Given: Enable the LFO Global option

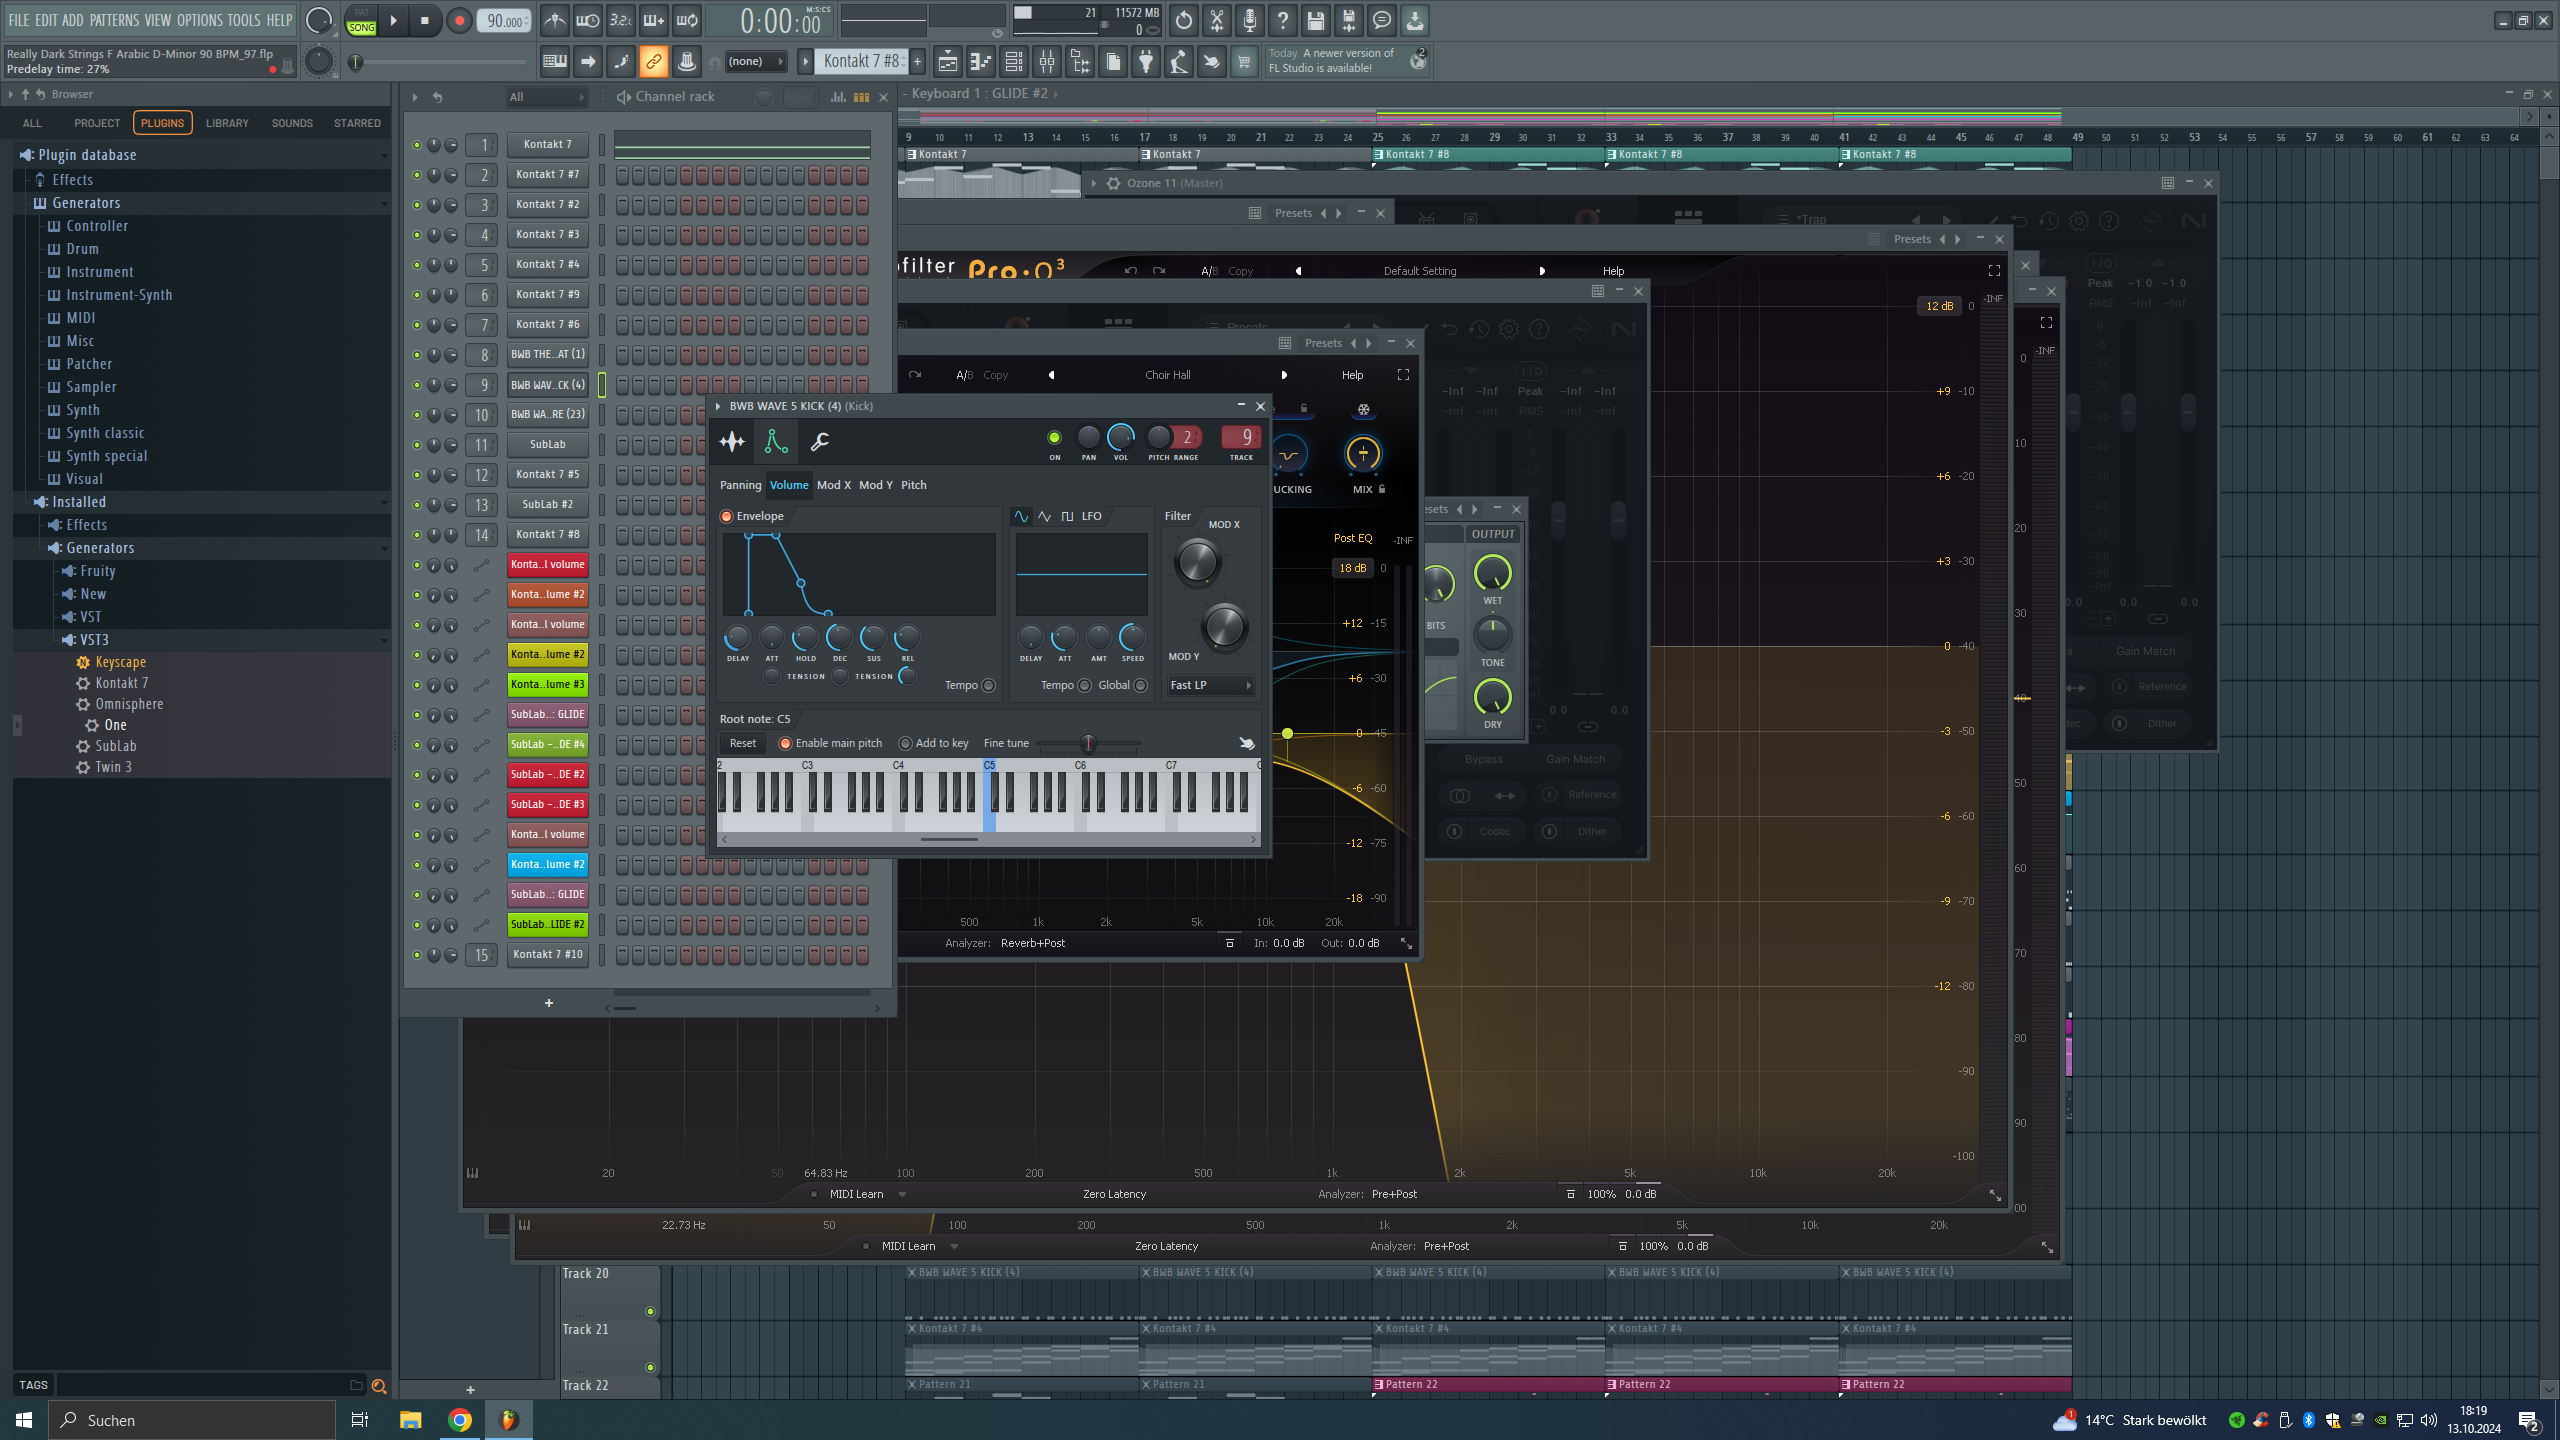Looking at the screenshot, I should point(1140,685).
